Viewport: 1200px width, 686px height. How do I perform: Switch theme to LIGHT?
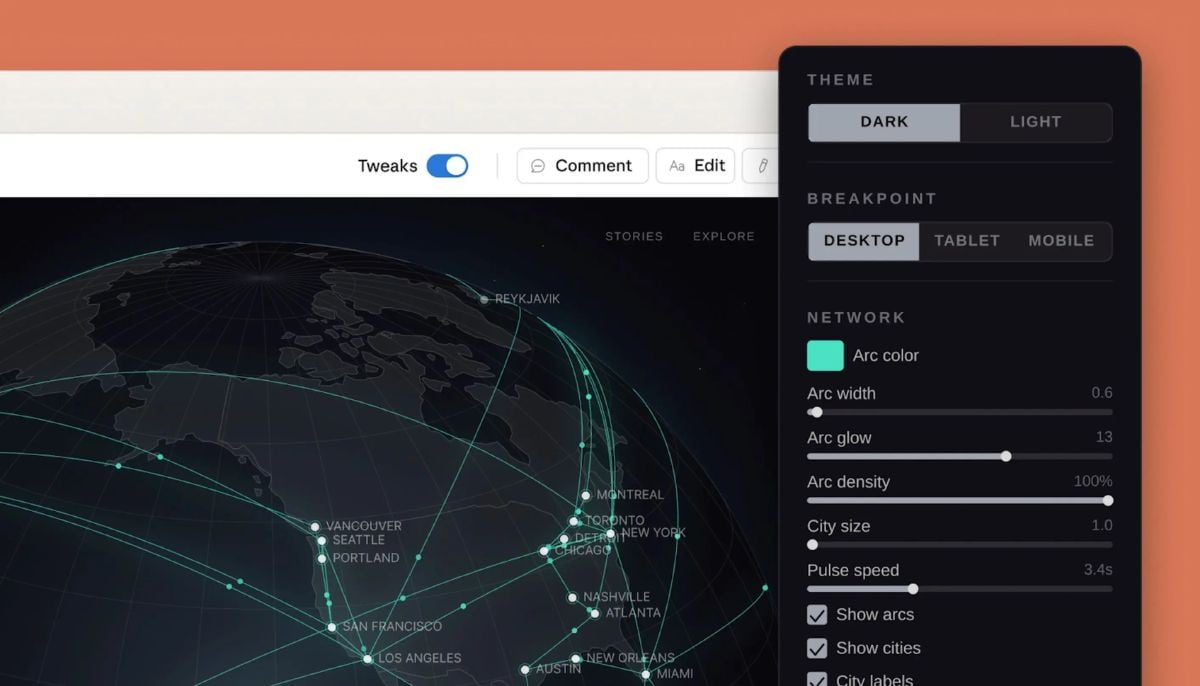click(x=1036, y=122)
